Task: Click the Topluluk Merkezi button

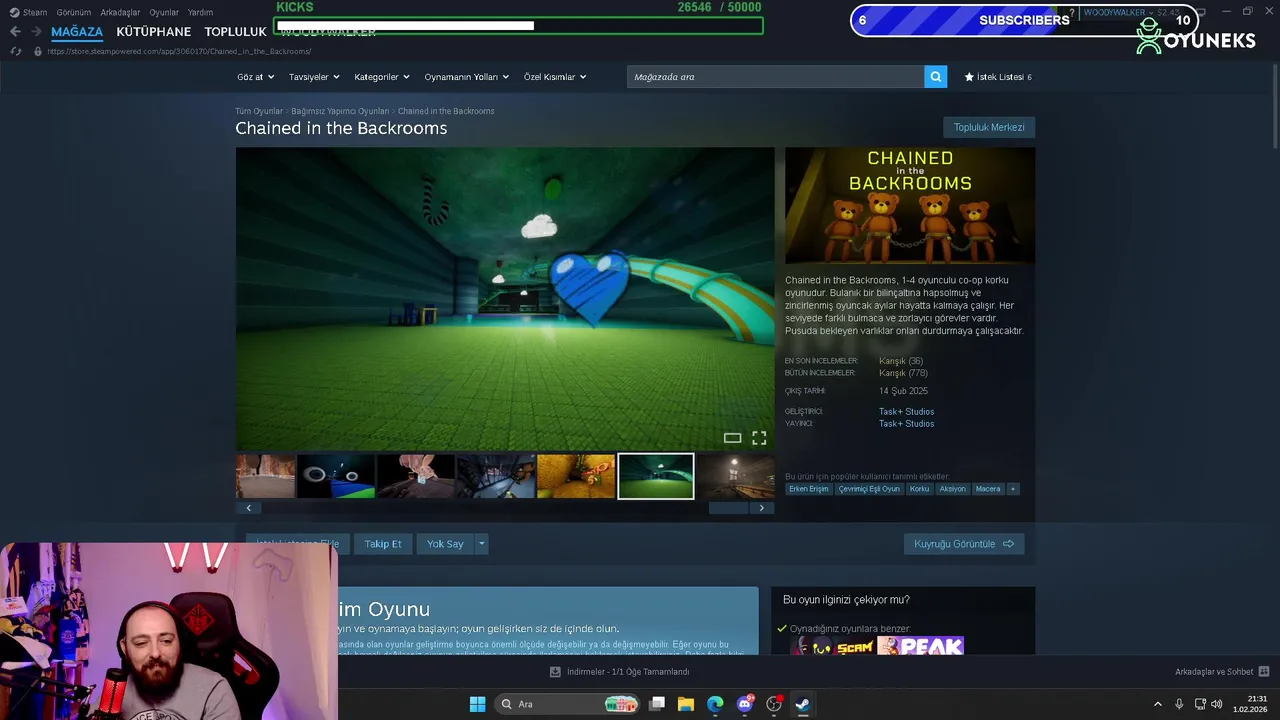Action: (989, 127)
